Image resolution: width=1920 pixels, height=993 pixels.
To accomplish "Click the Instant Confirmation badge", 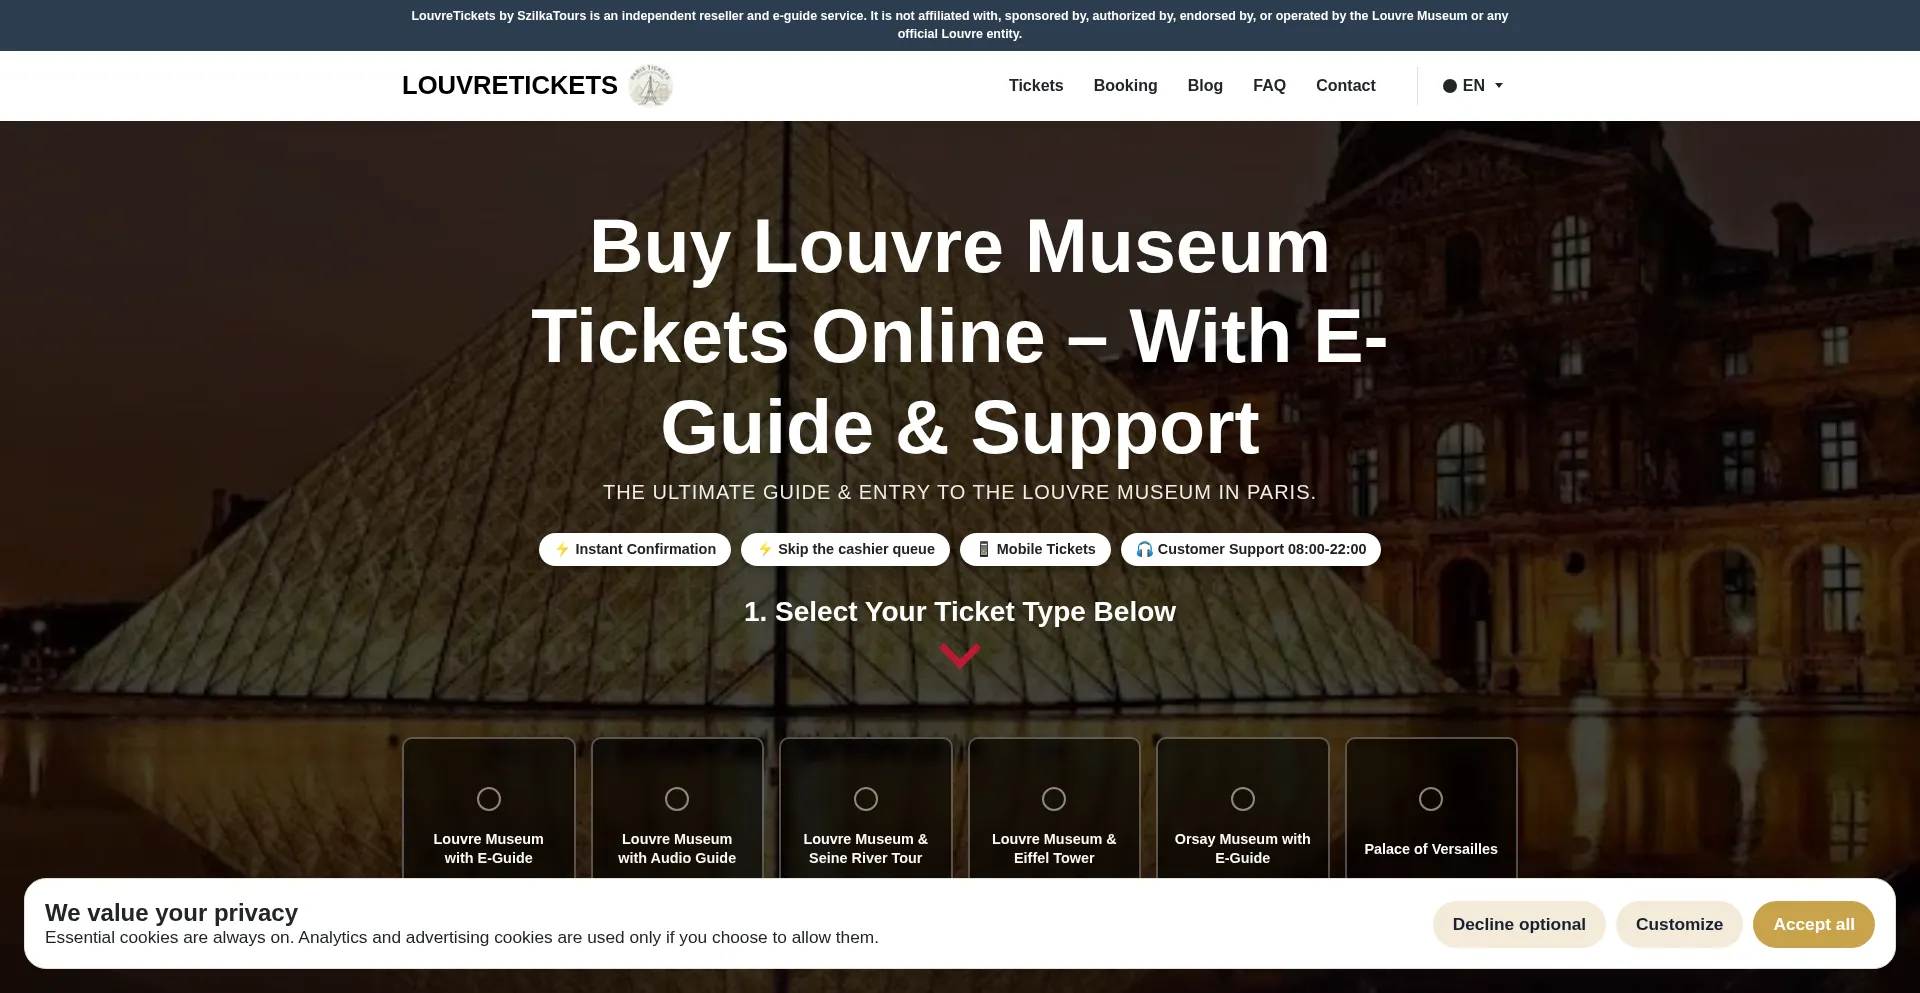I will [635, 549].
